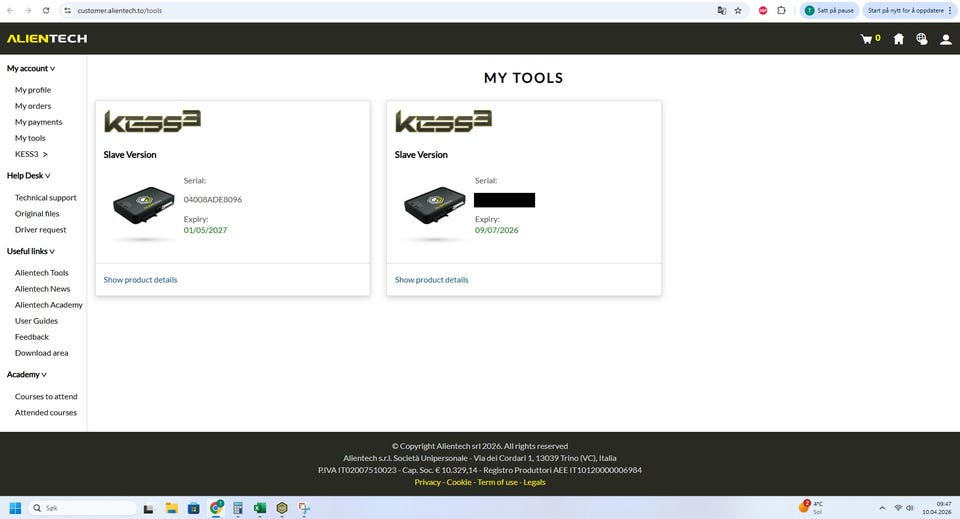Click the Wi-Fi icon in system tray

pos(898,508)
